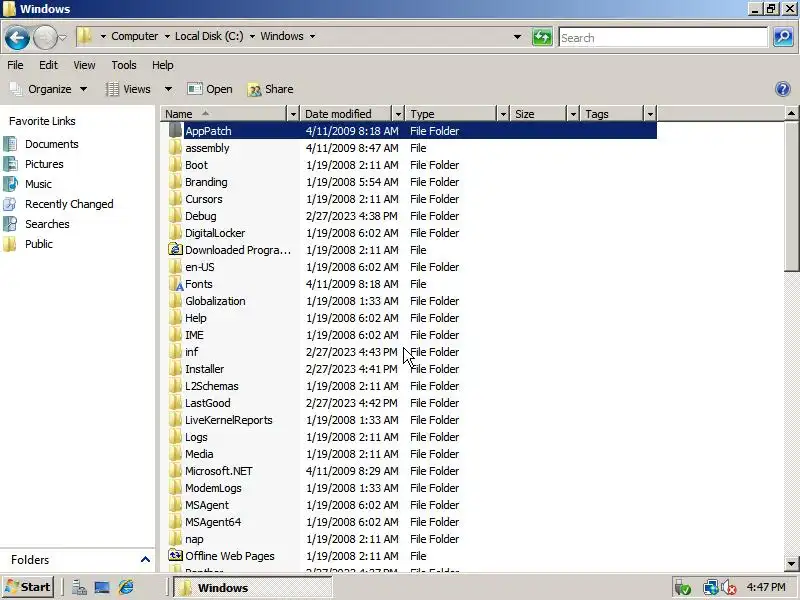The height and width of the screenshot is (600, 800).
Task: Click Show Desktop quick launch icon
Action: click(x=102, y=588)
